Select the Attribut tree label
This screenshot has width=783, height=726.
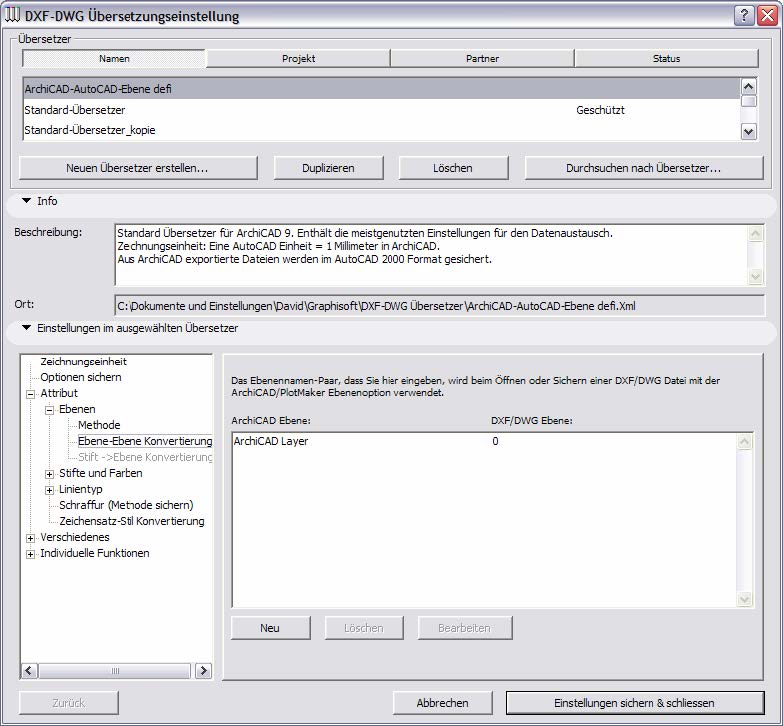click(59, 393)
